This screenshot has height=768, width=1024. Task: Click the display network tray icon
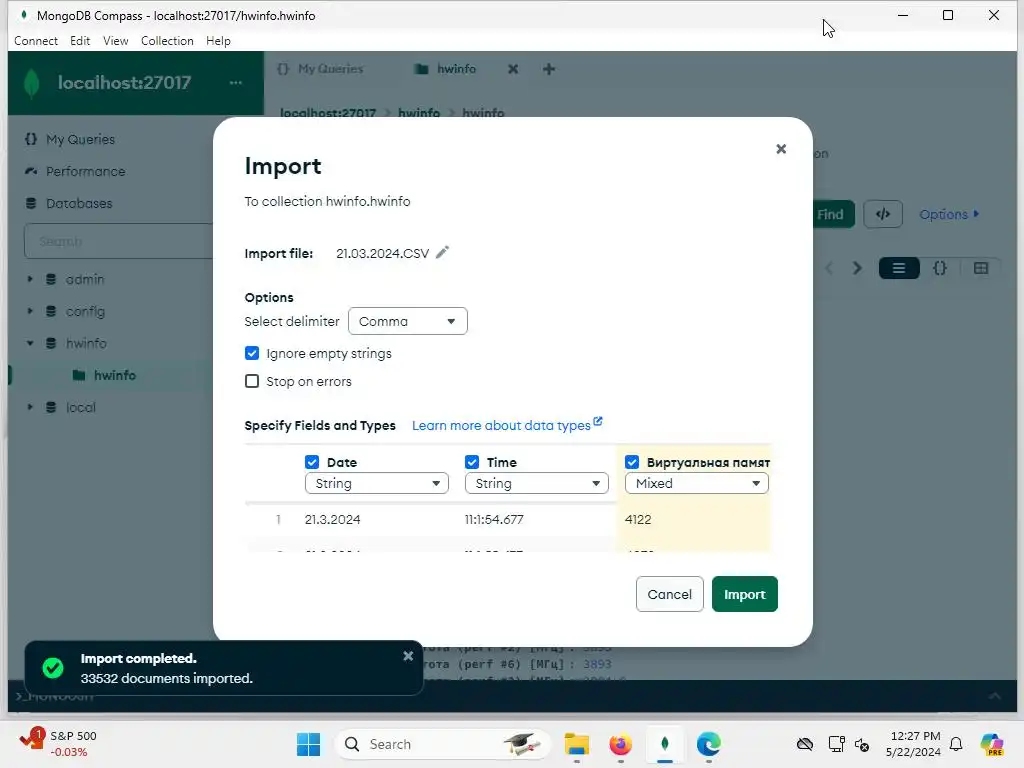pos(837,744)
